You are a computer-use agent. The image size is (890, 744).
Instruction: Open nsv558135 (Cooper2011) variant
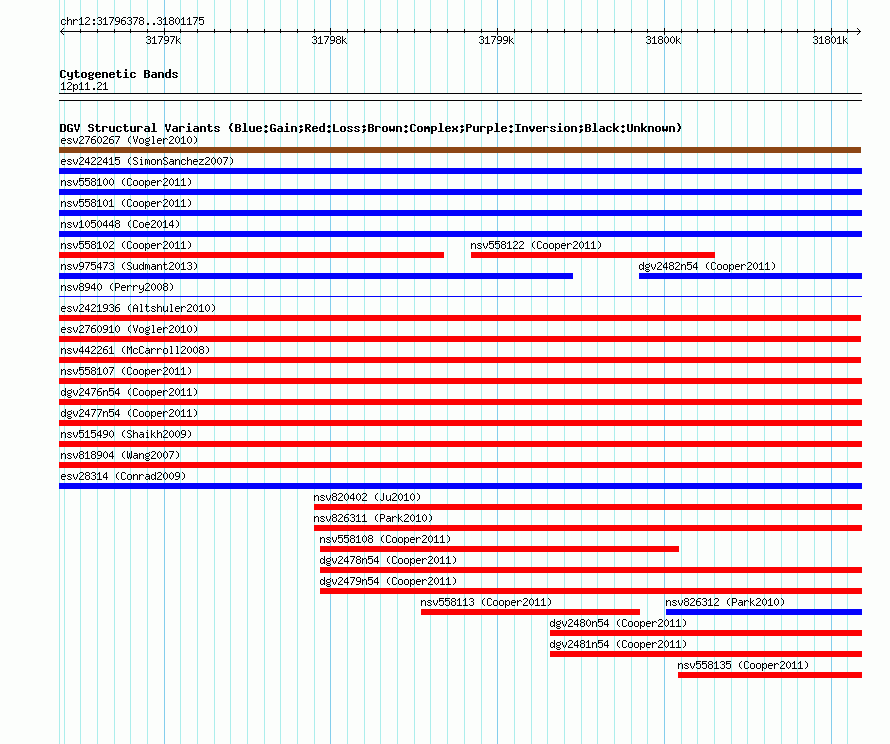point(743,665)
